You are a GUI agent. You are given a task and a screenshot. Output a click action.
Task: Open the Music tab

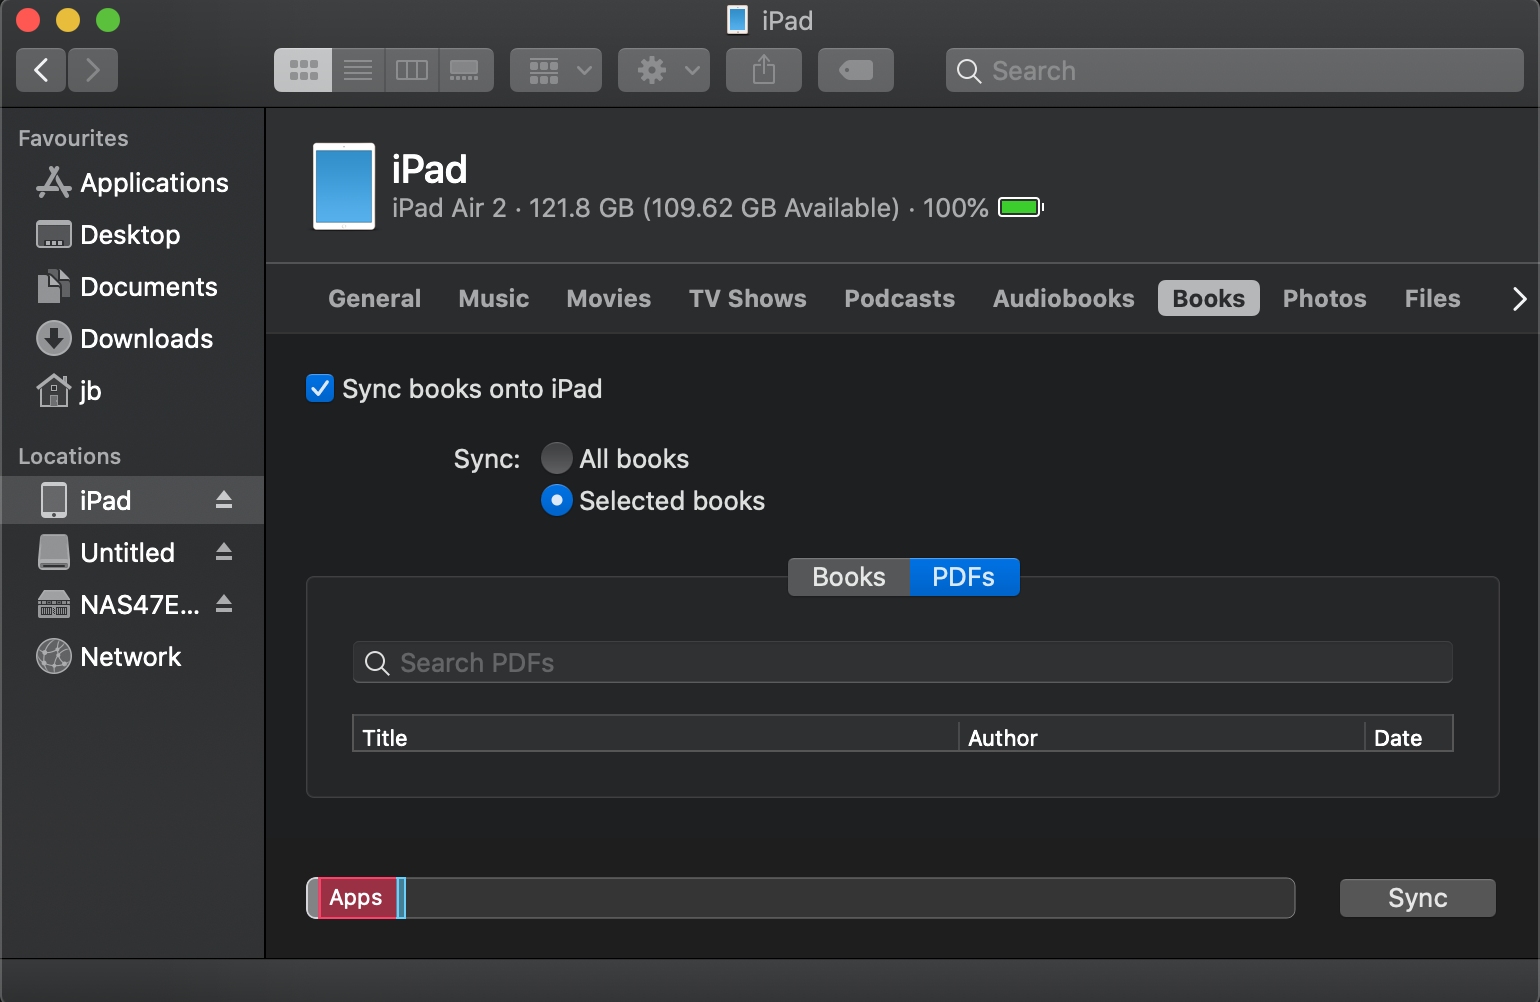pyautogui.click(x=494, y=298)
